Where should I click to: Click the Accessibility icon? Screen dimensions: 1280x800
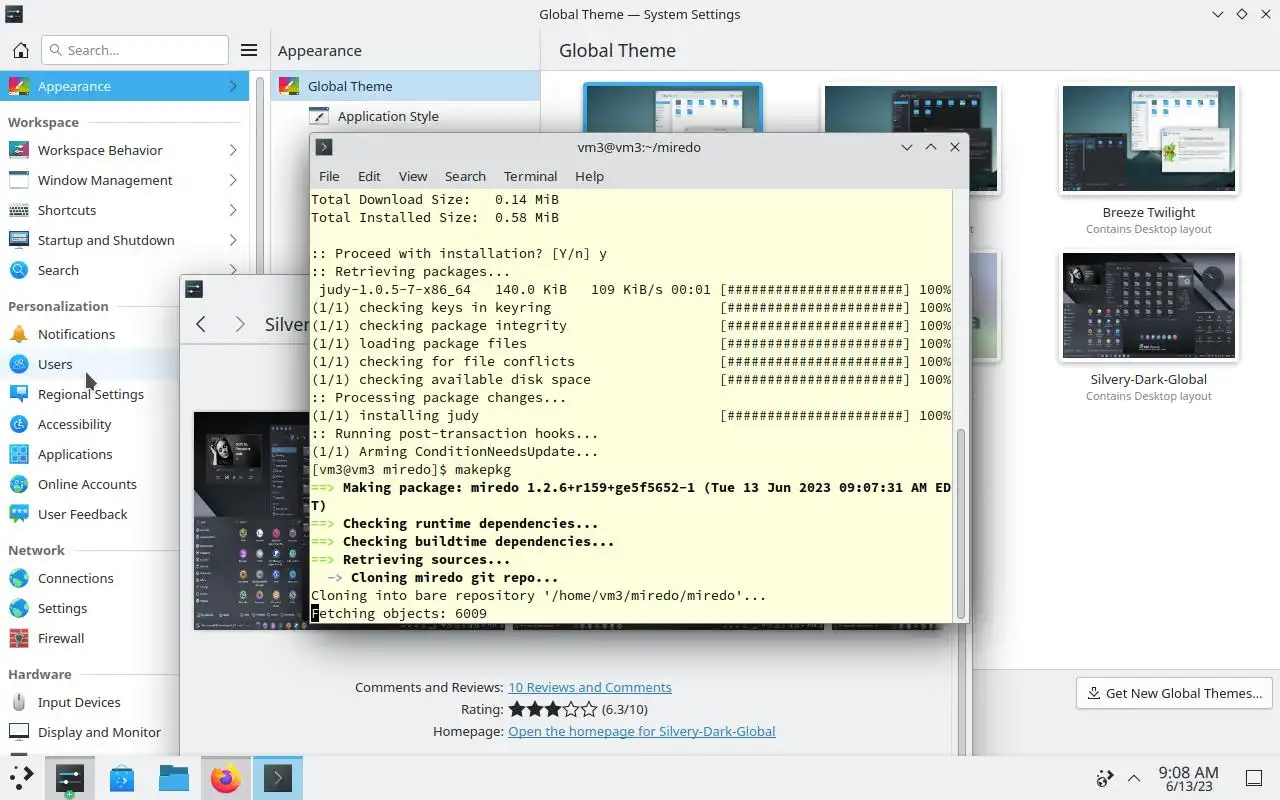point(19,424)
